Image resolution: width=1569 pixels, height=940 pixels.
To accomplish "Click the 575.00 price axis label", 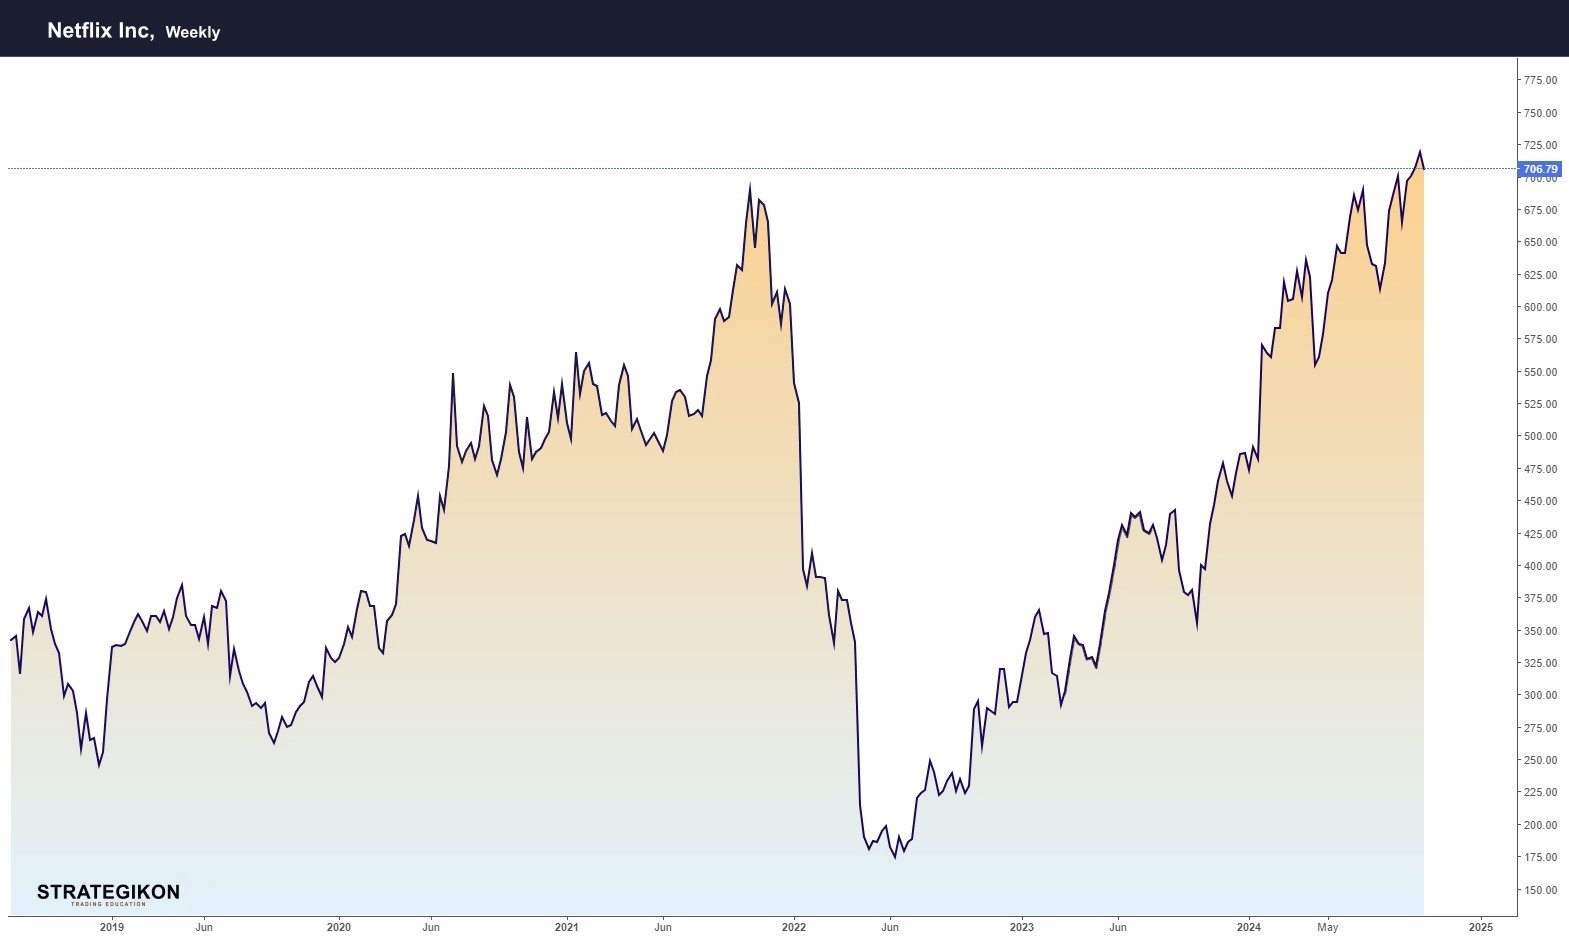I will (x=1540, y=339).
